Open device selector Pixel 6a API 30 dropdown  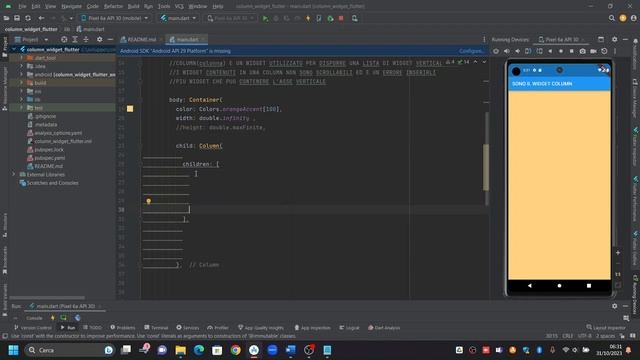tap(115, 18)
